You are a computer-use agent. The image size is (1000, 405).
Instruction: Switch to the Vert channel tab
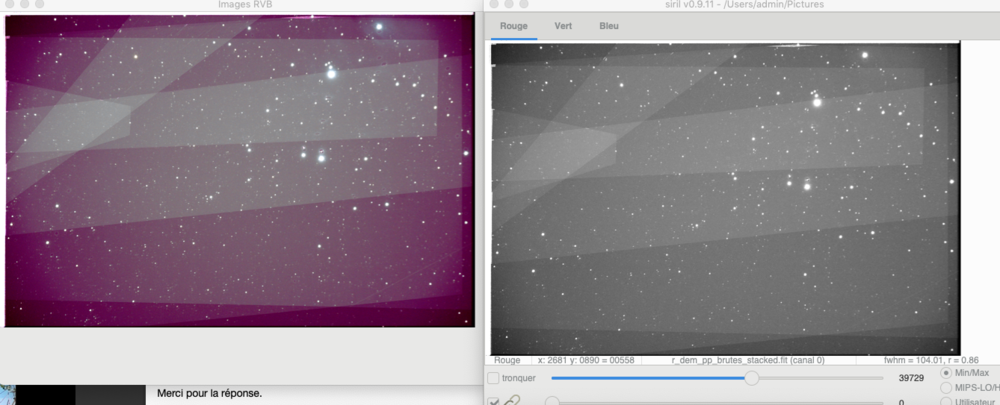(x=563, y=26)
